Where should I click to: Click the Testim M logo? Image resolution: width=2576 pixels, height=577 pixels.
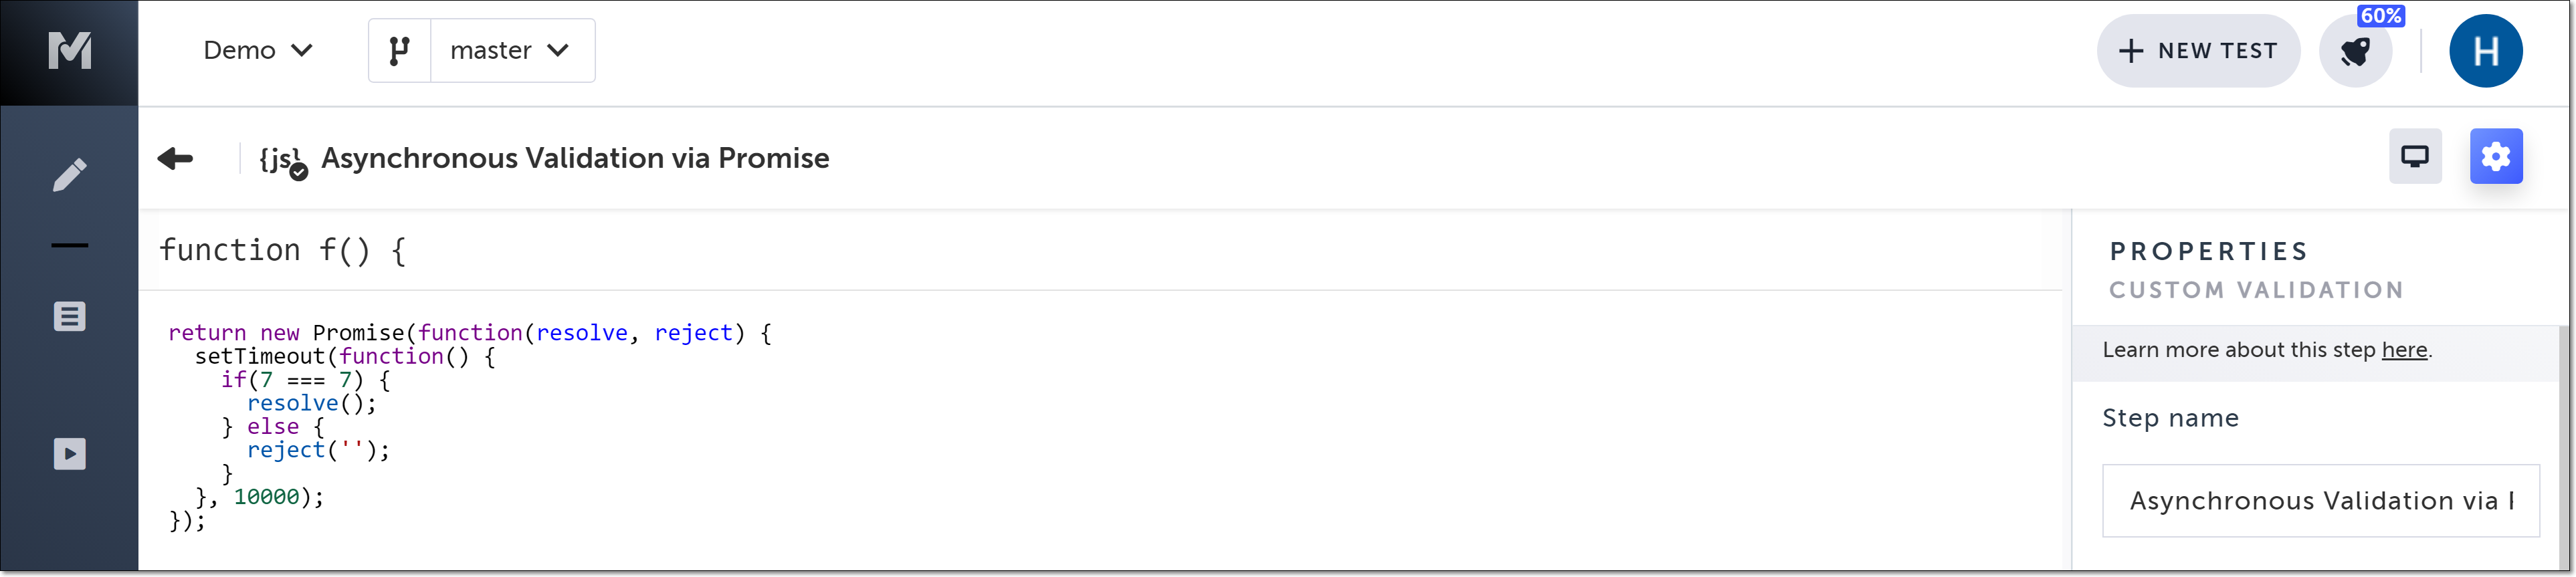pos(69,50)
